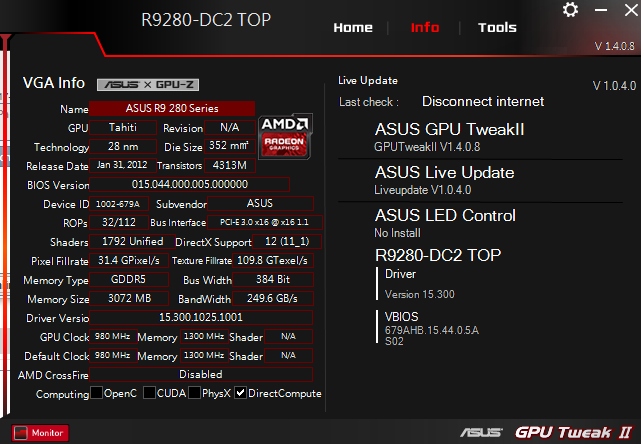
Task: Open the Monitor panel button
Action: tap(40, 433)
